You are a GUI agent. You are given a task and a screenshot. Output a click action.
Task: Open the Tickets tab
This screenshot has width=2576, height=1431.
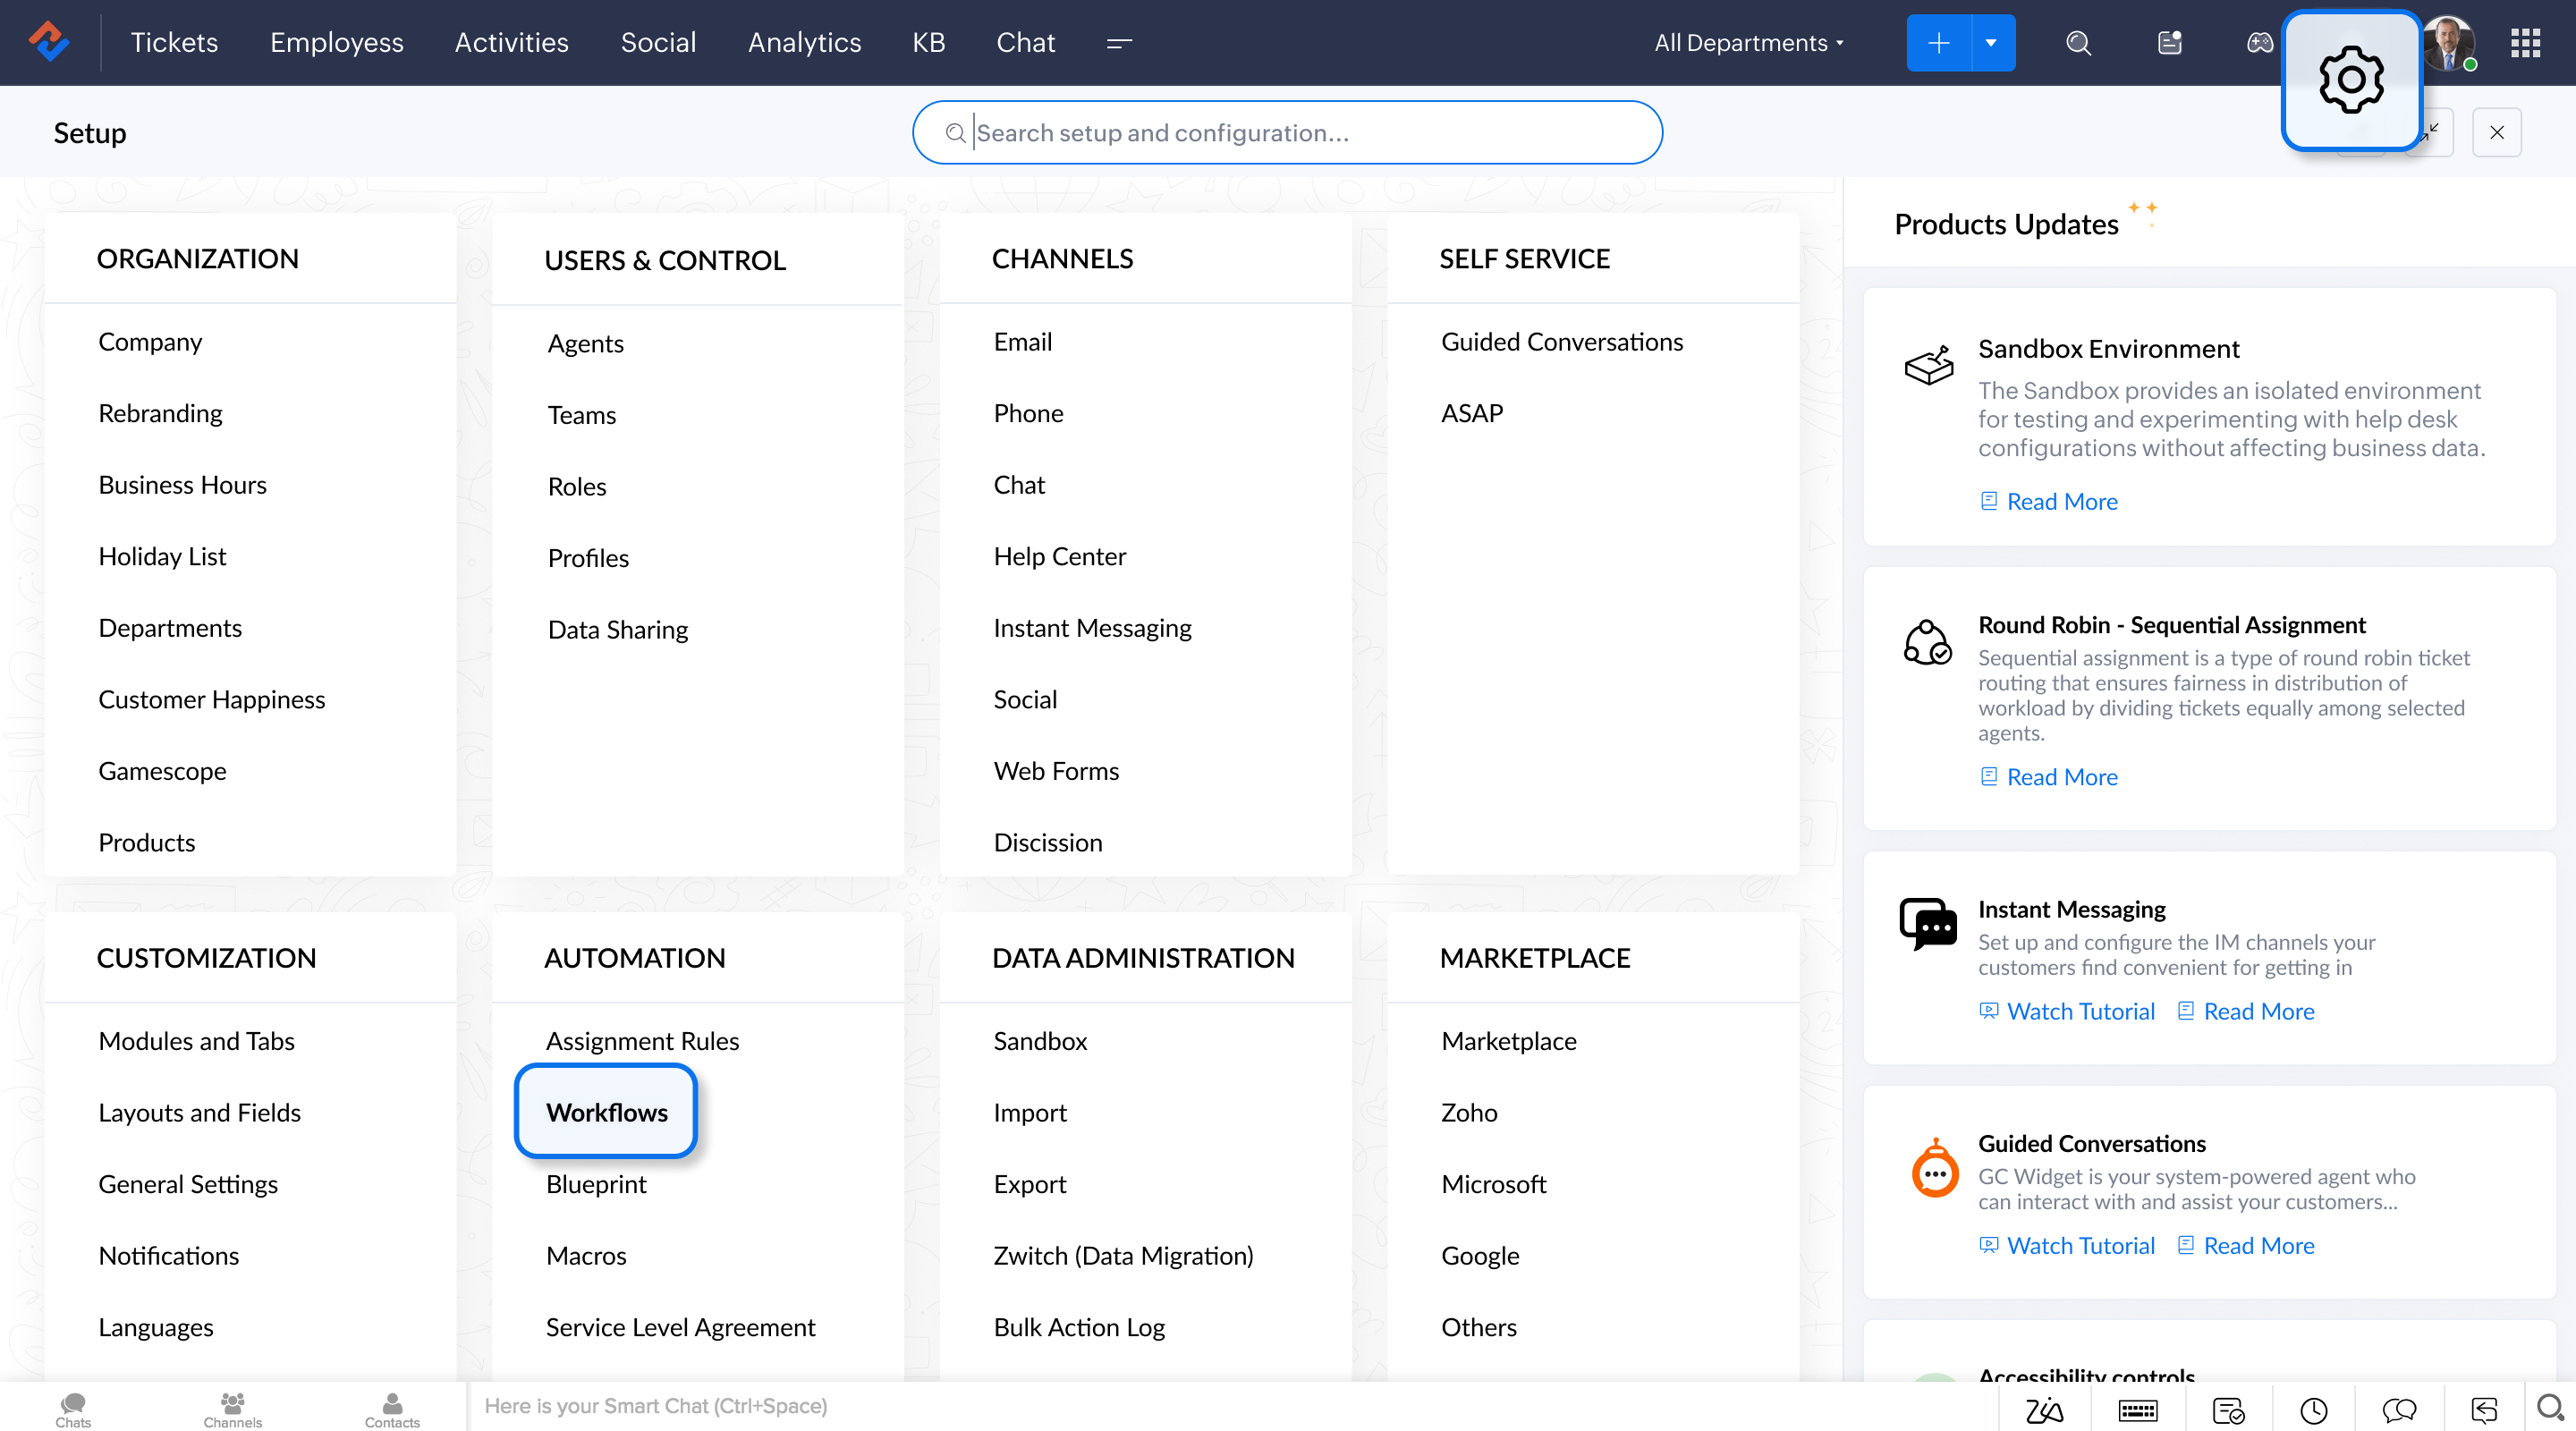click(174, 43)
